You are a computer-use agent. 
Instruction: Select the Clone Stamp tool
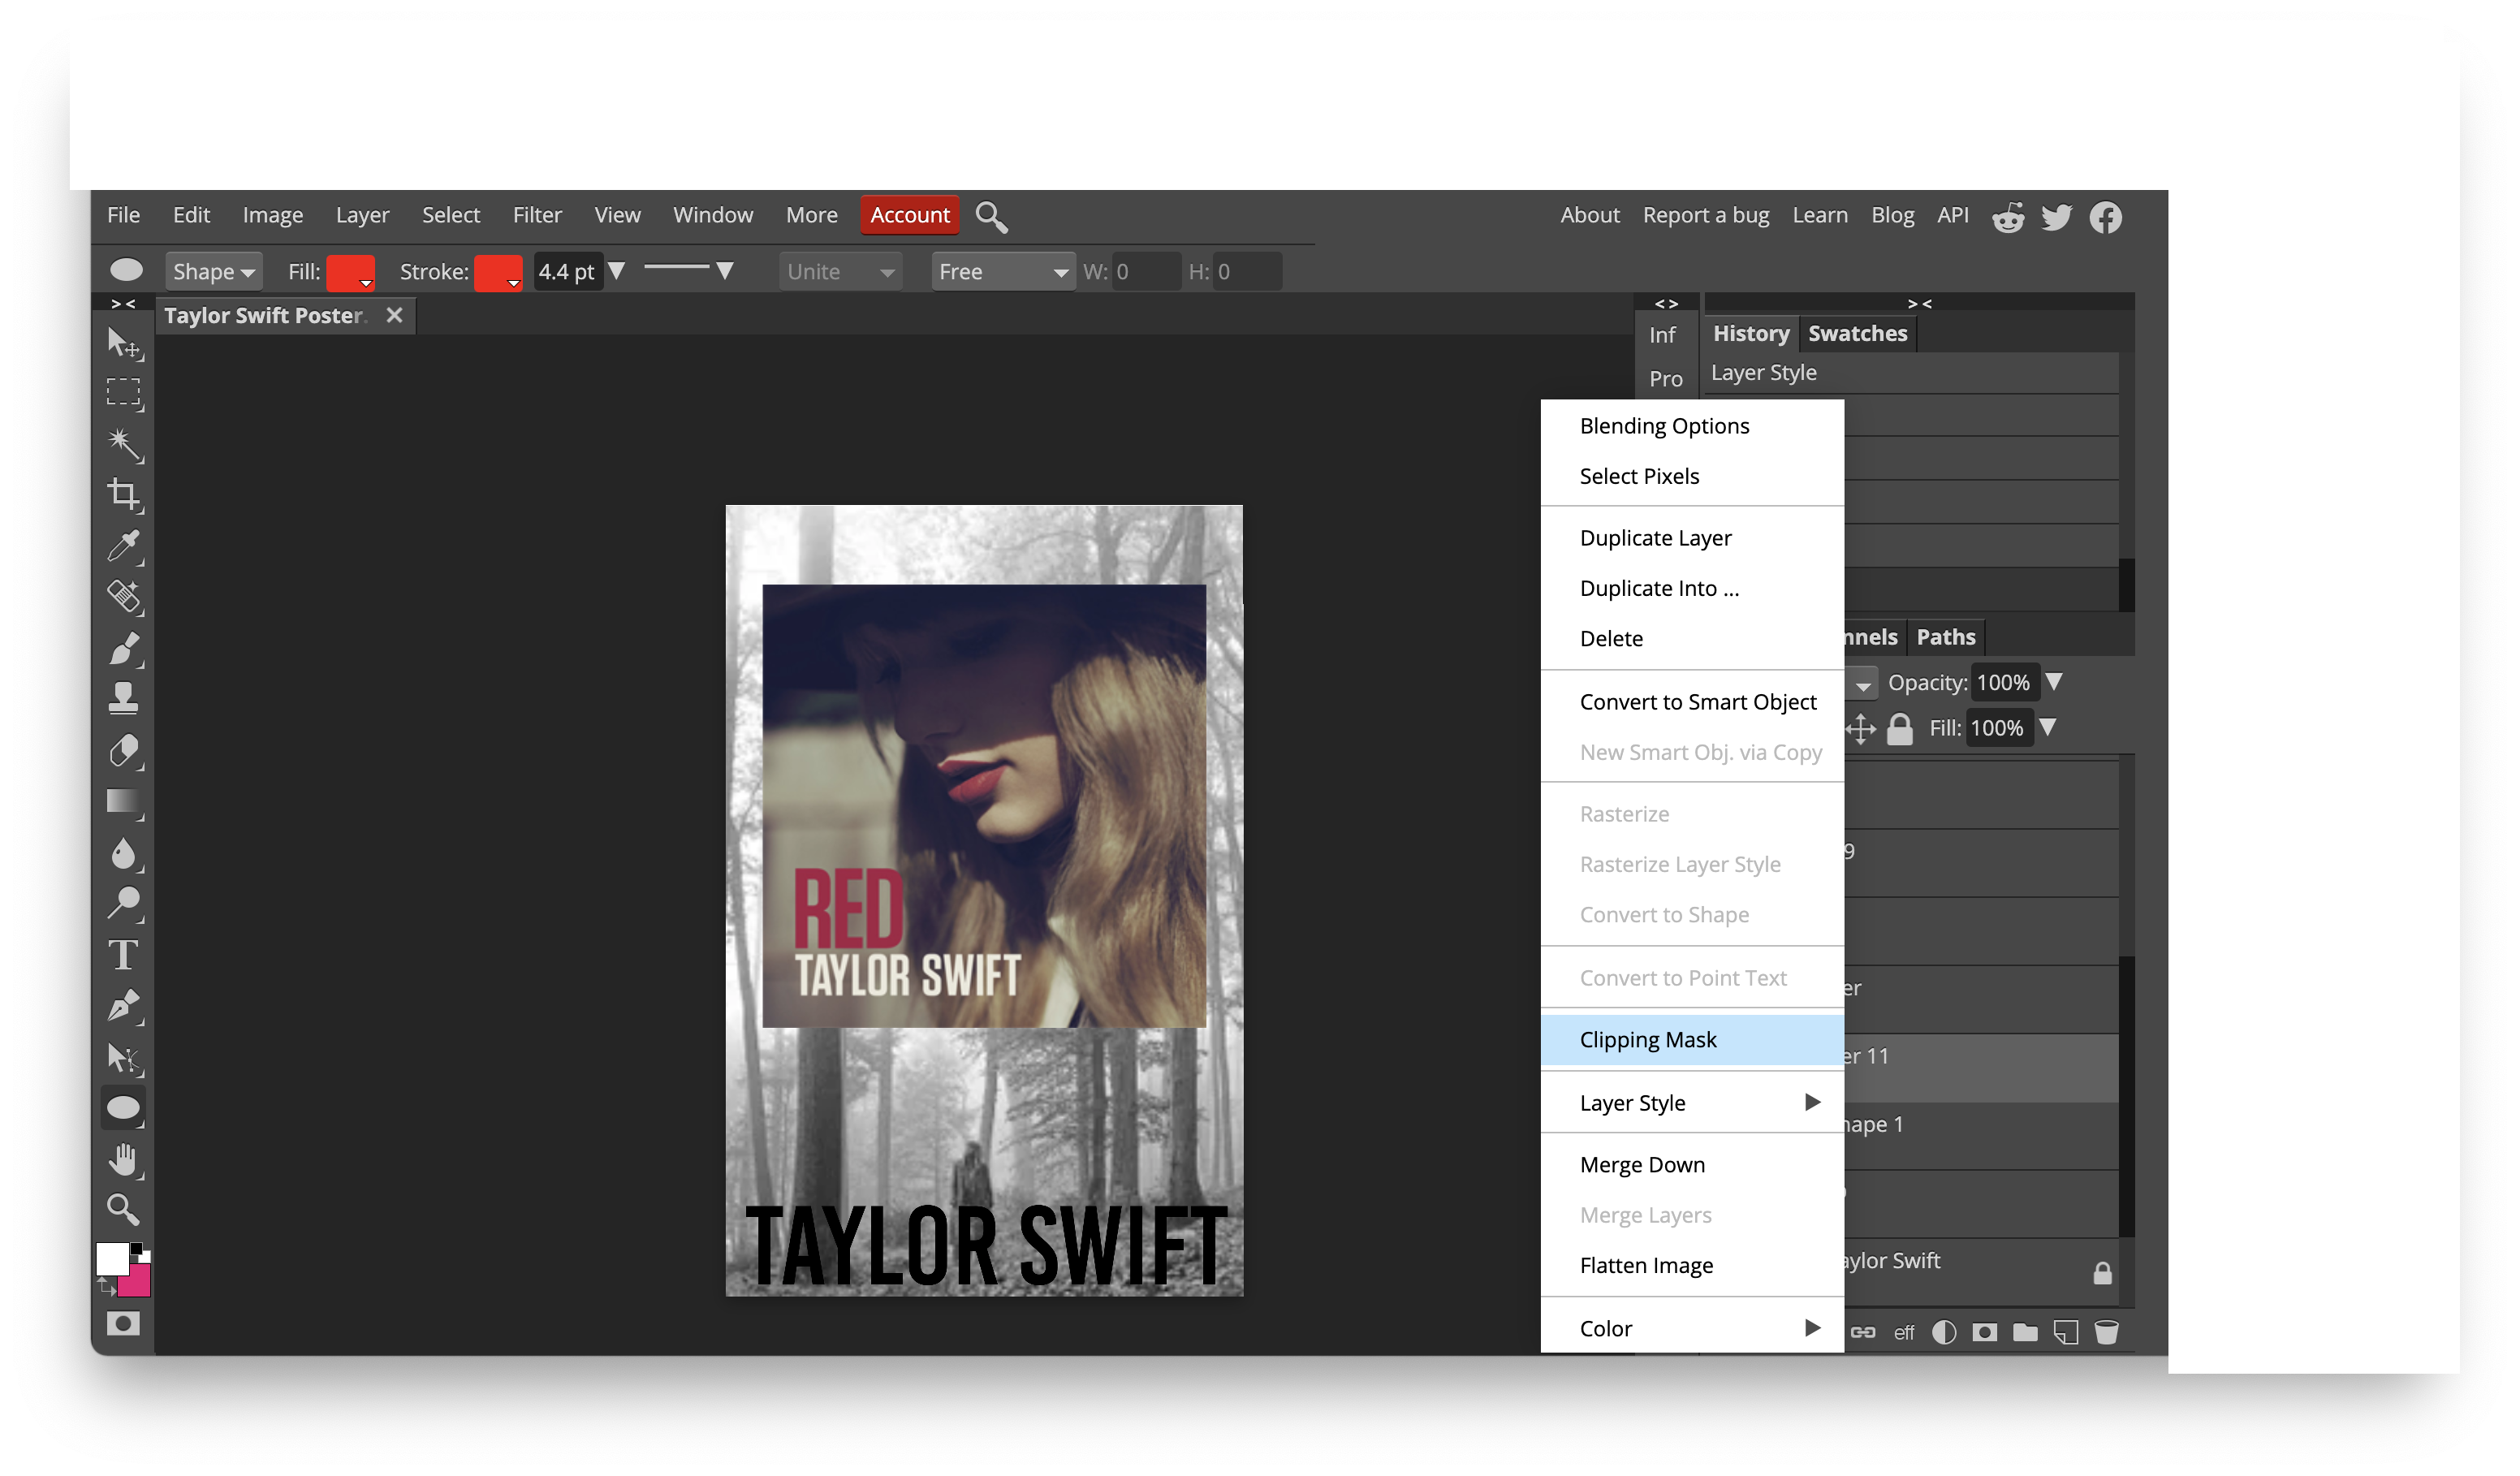click(124, 698)
